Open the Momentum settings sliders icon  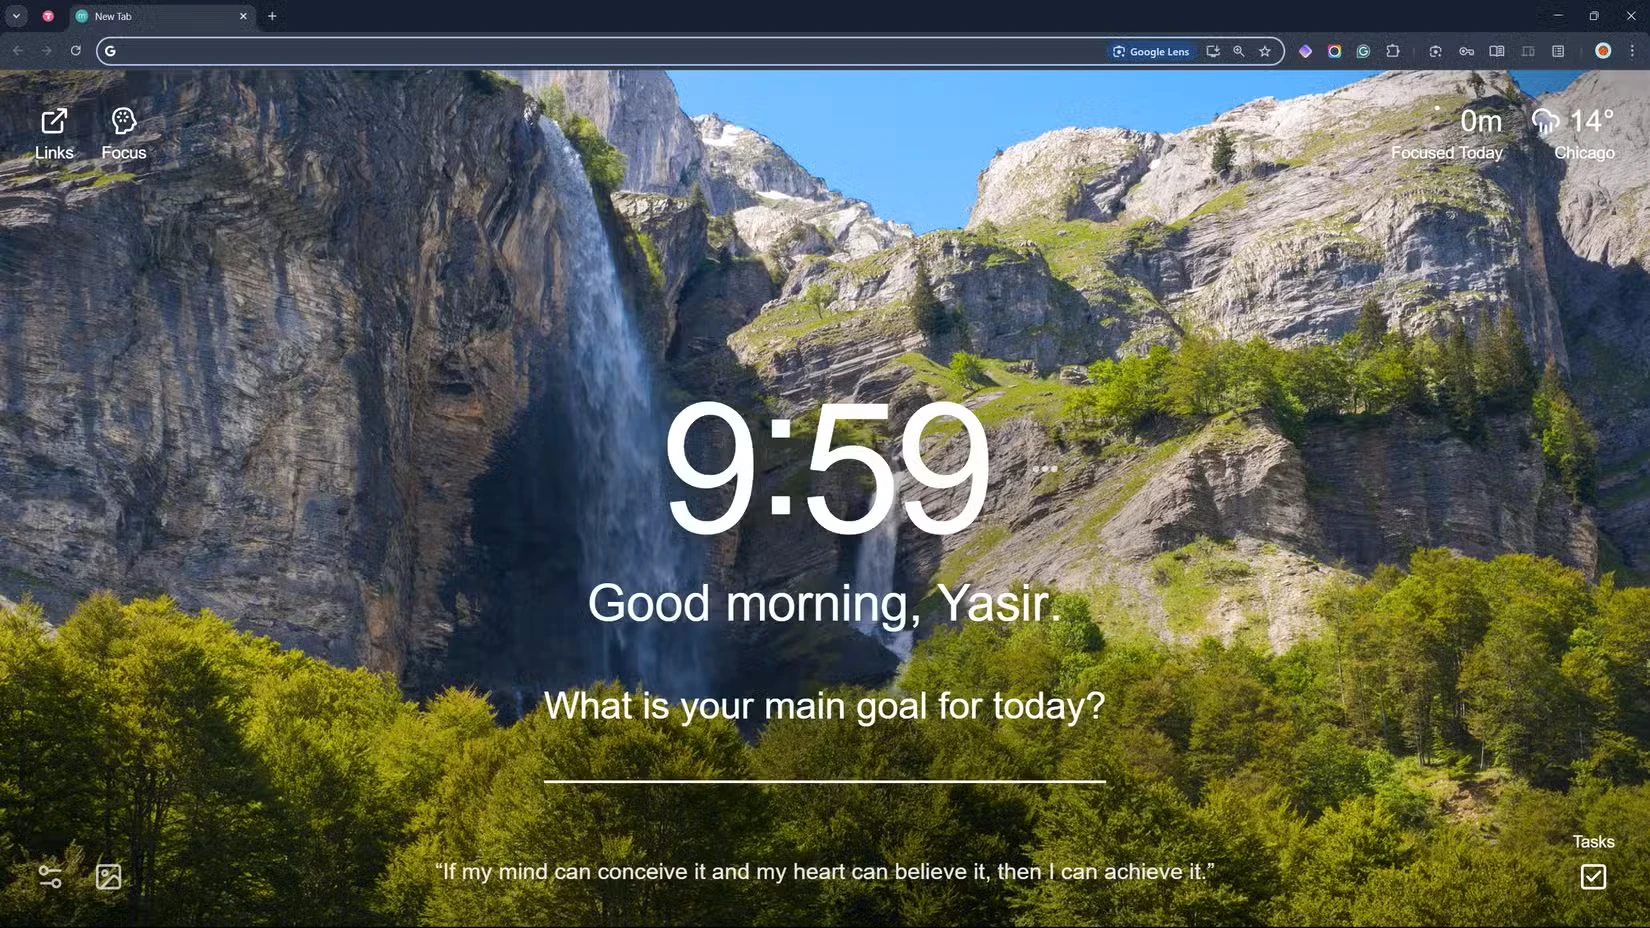point(50,877)
